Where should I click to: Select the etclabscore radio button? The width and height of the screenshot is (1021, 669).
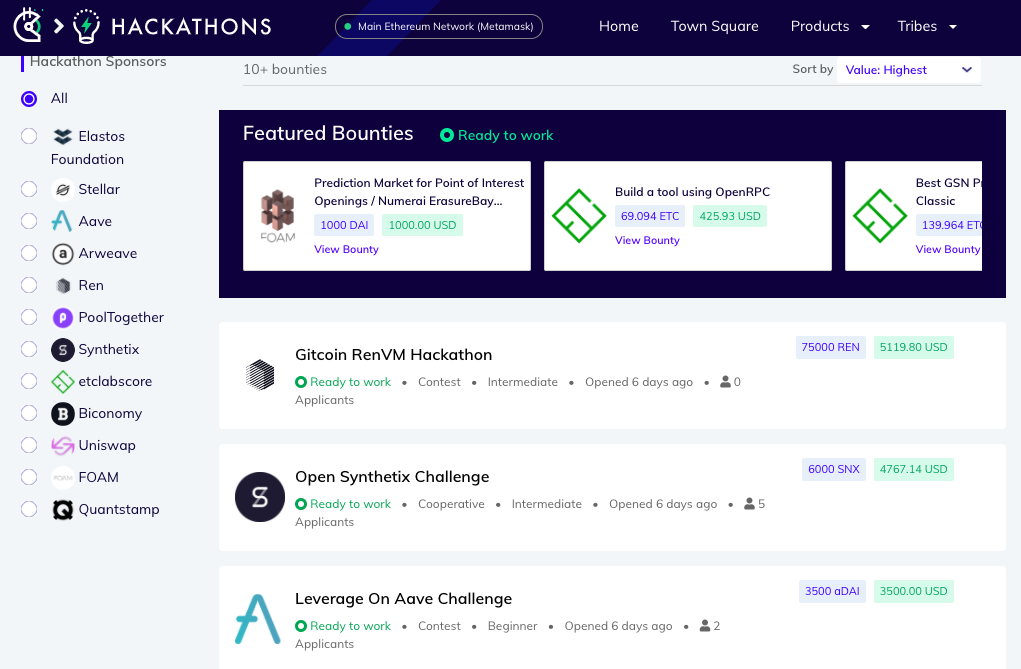click(29, 382)
